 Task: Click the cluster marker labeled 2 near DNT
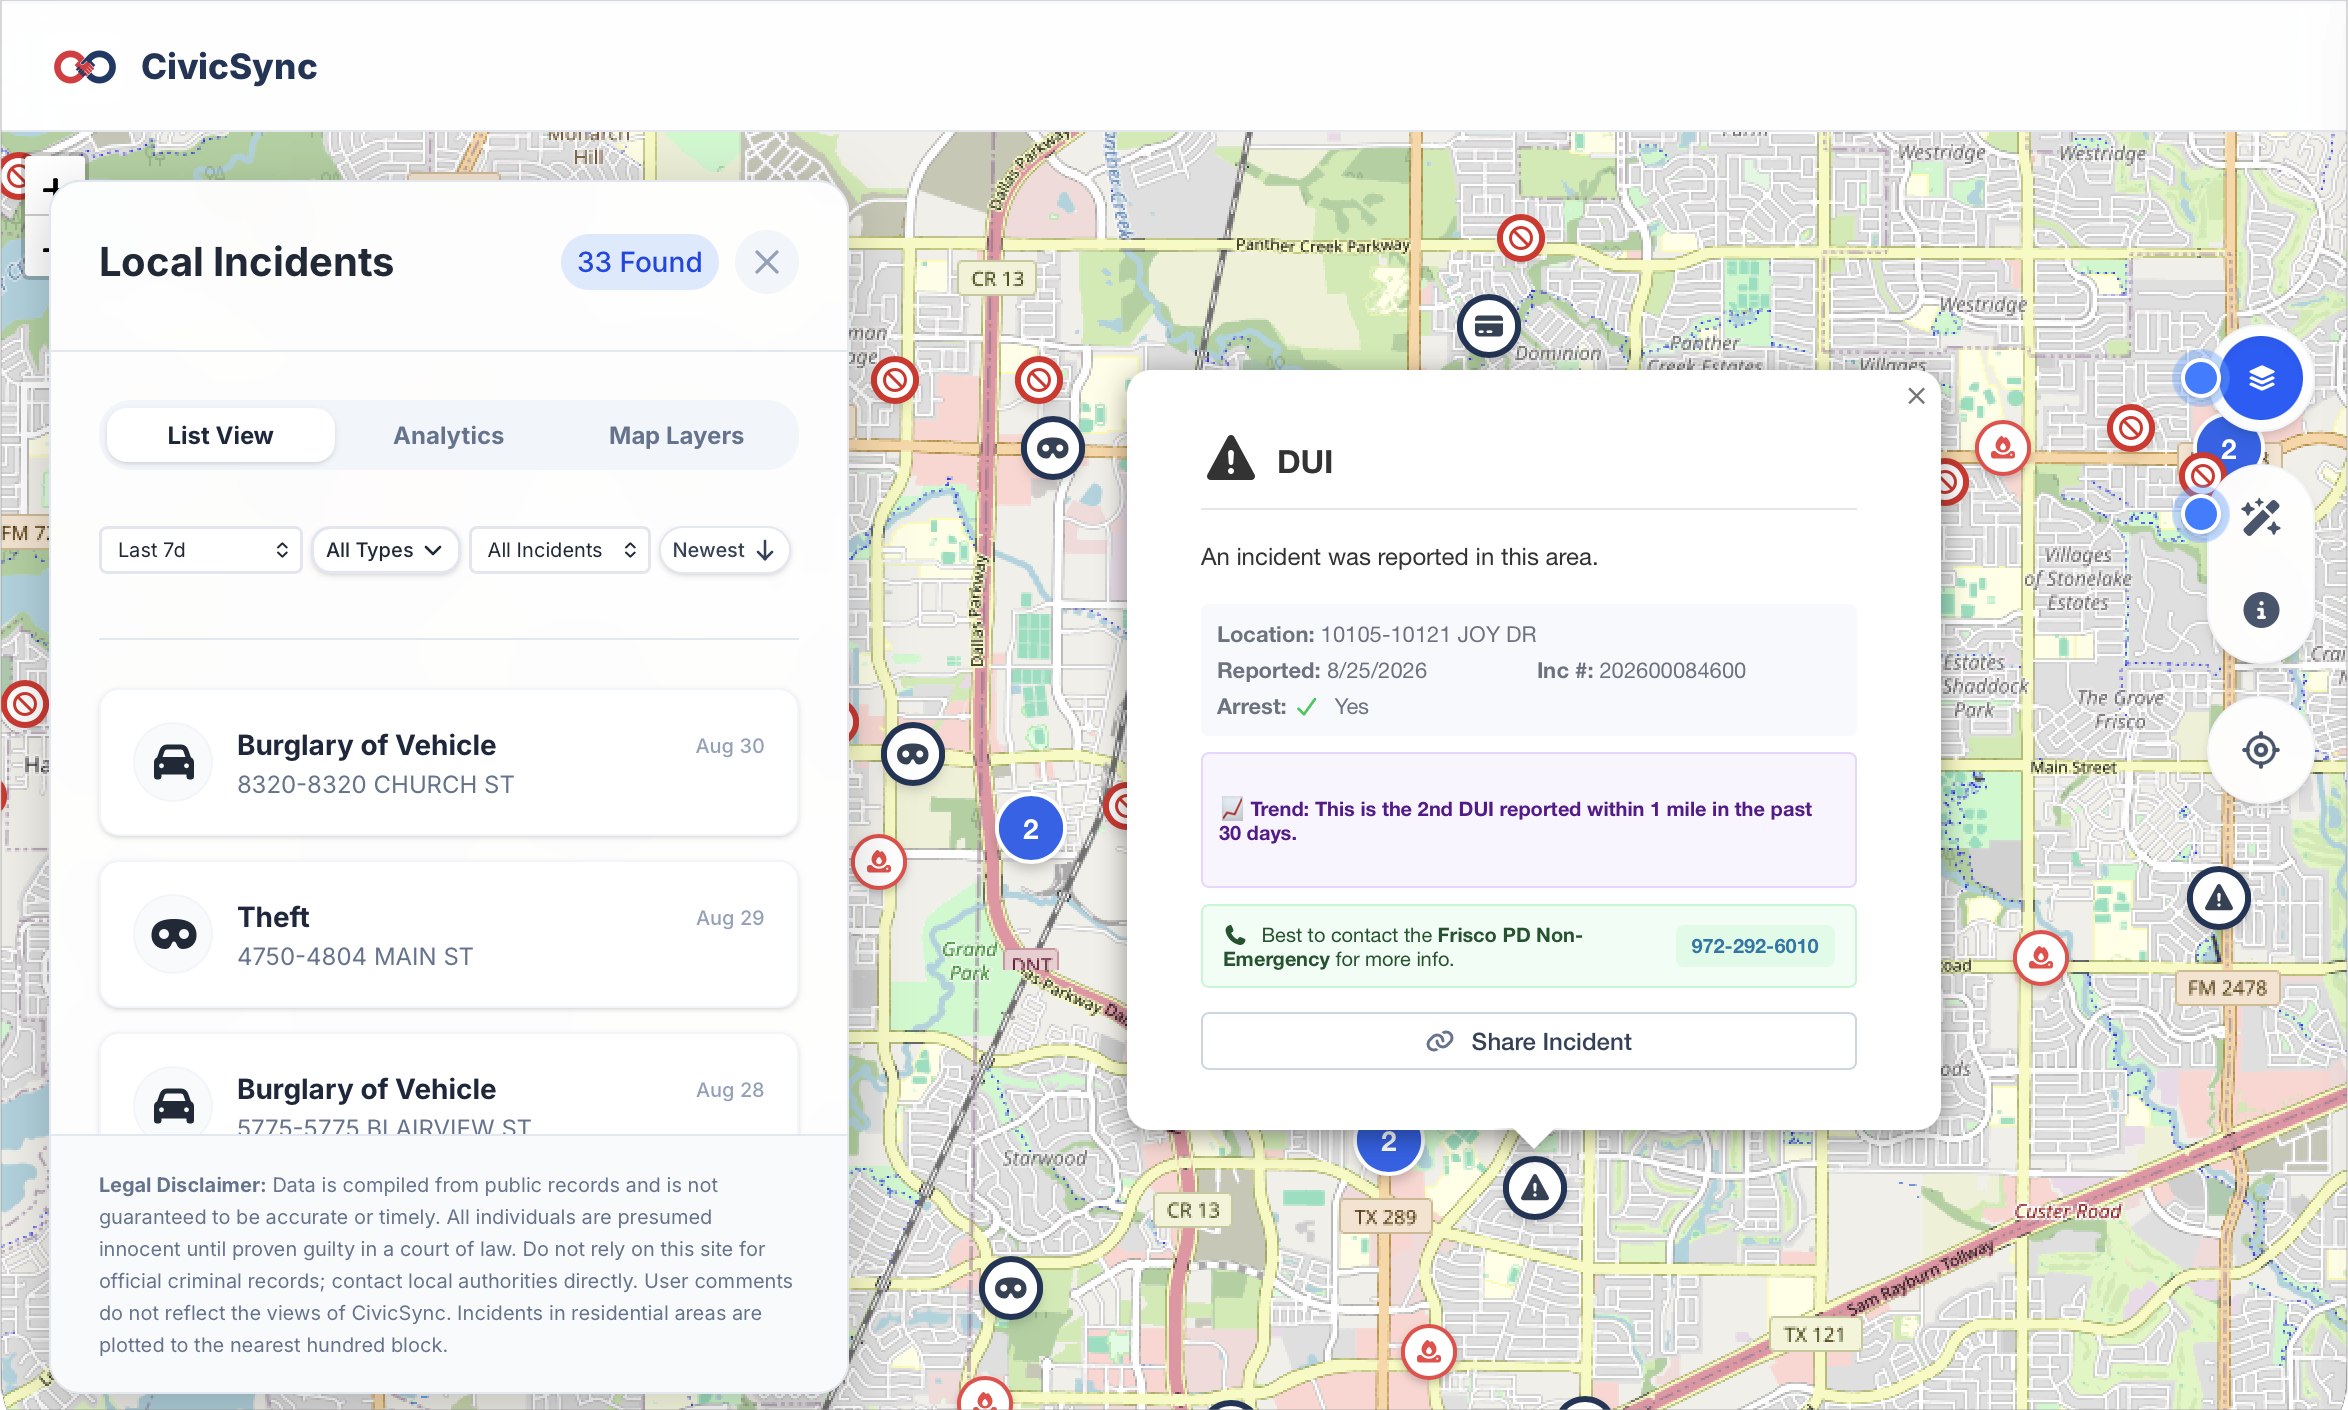pos(1030,829)
